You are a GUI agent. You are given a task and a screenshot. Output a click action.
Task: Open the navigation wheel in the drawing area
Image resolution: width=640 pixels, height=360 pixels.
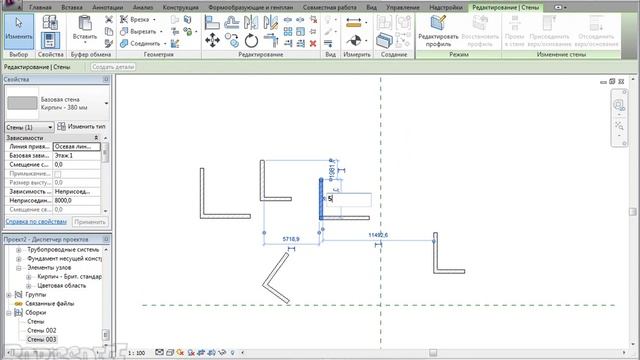click(619, 105)
